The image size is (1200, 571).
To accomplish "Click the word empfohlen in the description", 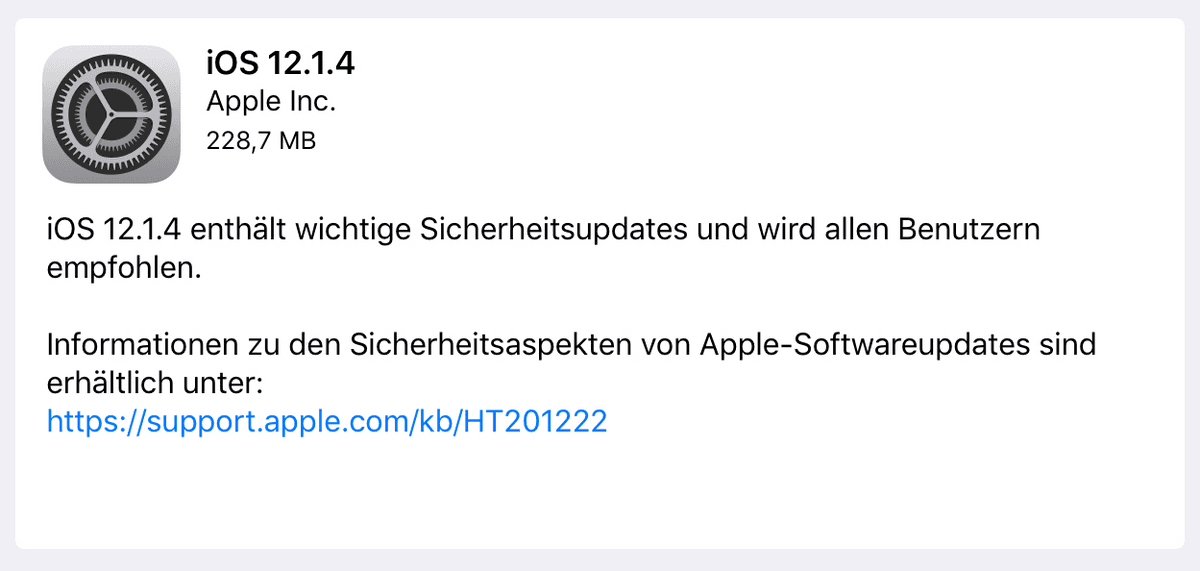I will click(x=124, y=269).
